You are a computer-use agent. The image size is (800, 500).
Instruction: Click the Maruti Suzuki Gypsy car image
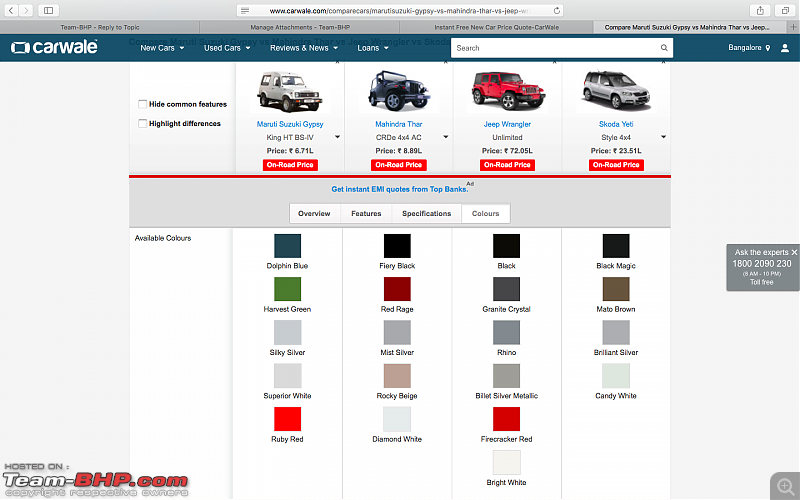click(x=290, y=92)
